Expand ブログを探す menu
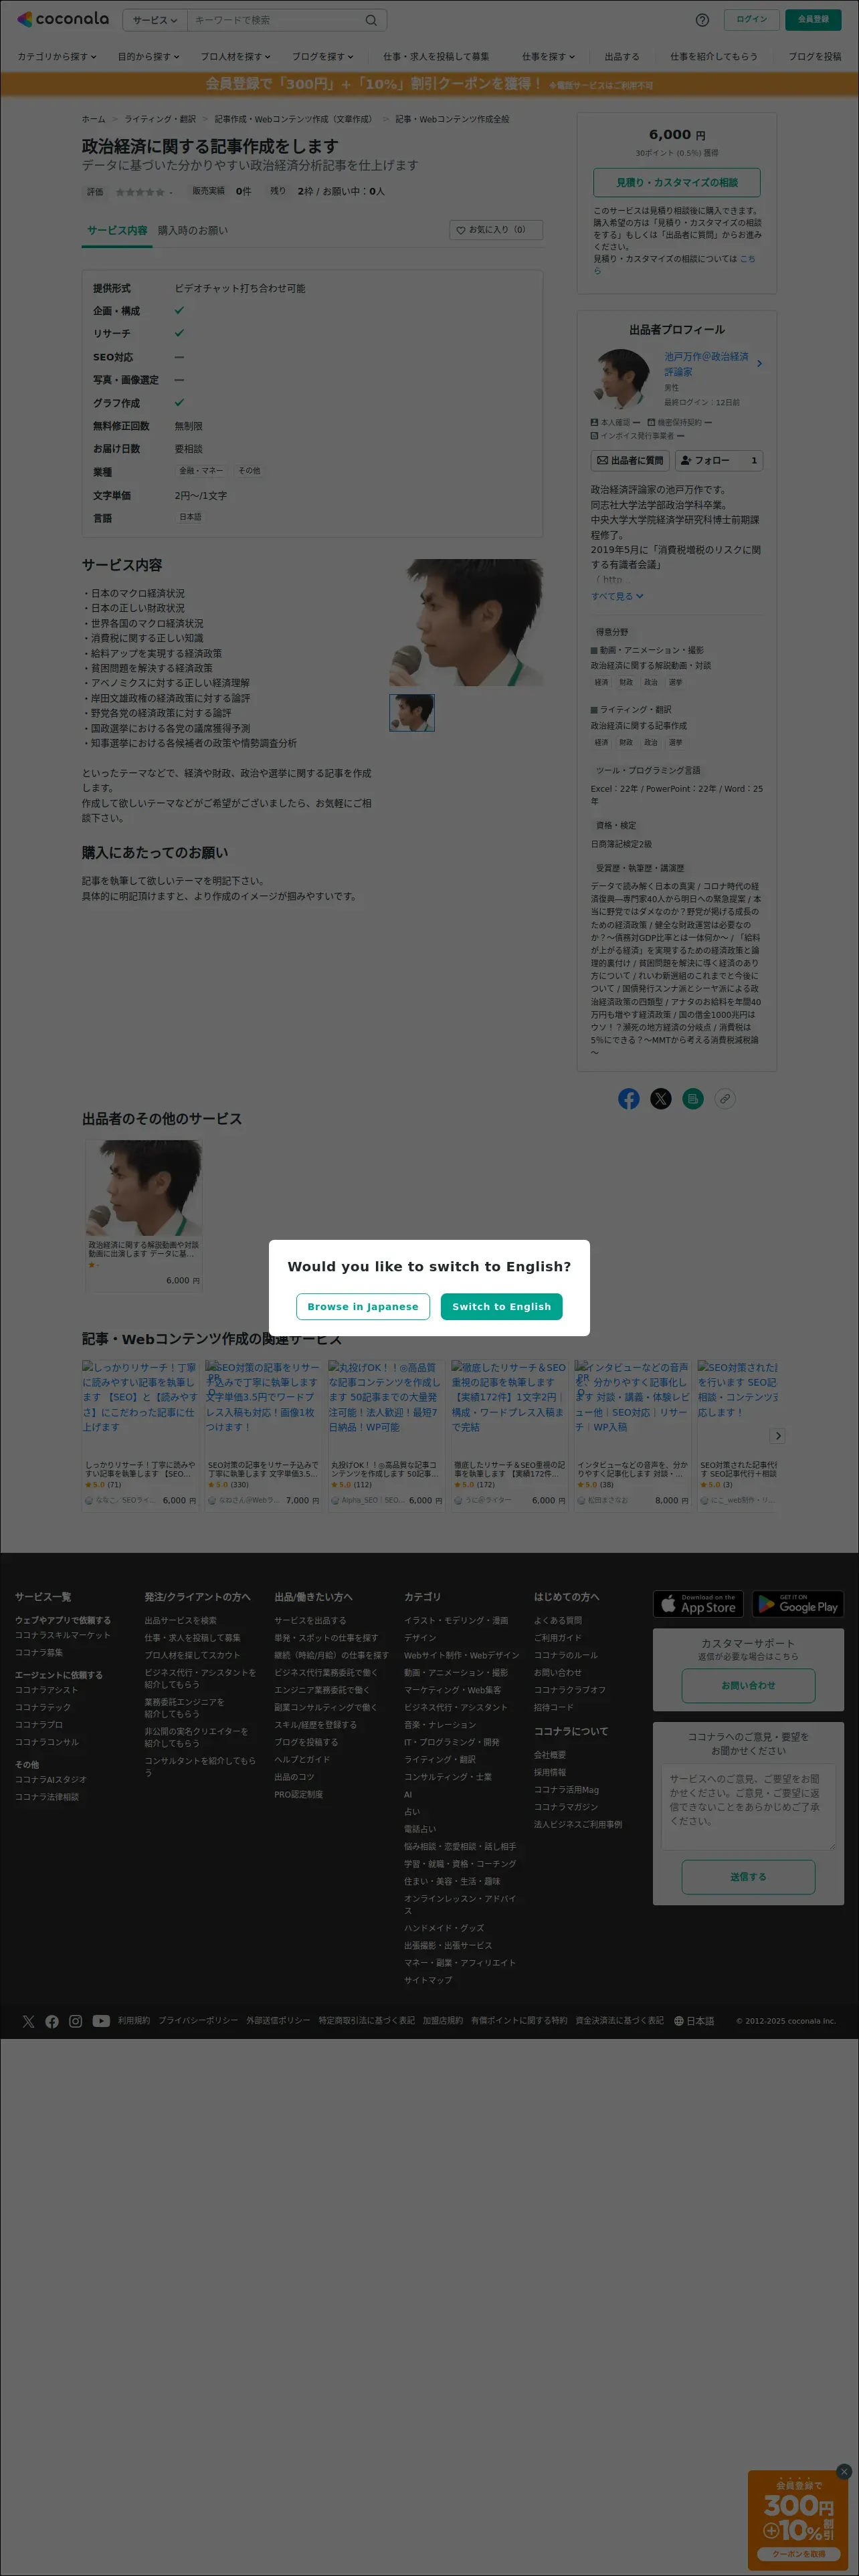Screen dimensions: 859x2576 323,57
